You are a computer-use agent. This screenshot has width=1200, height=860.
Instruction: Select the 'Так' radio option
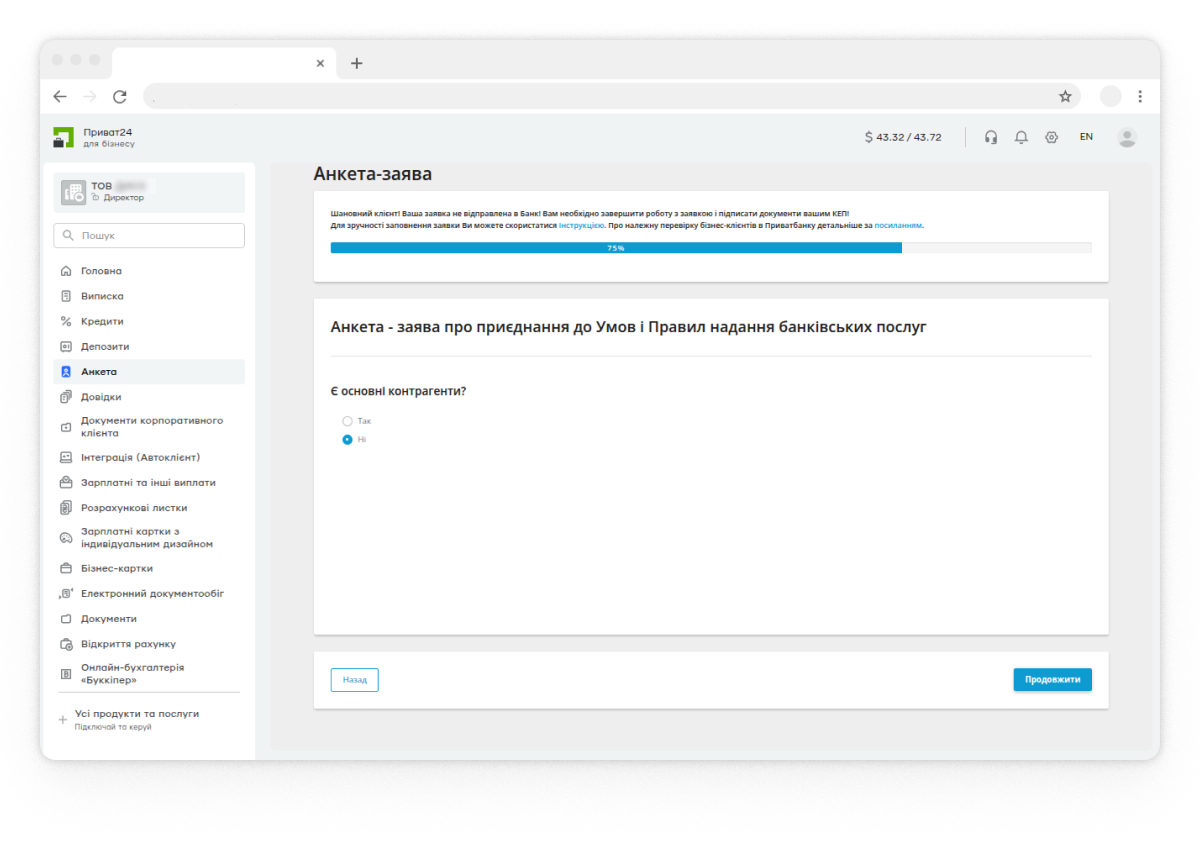tap(348, 421)
